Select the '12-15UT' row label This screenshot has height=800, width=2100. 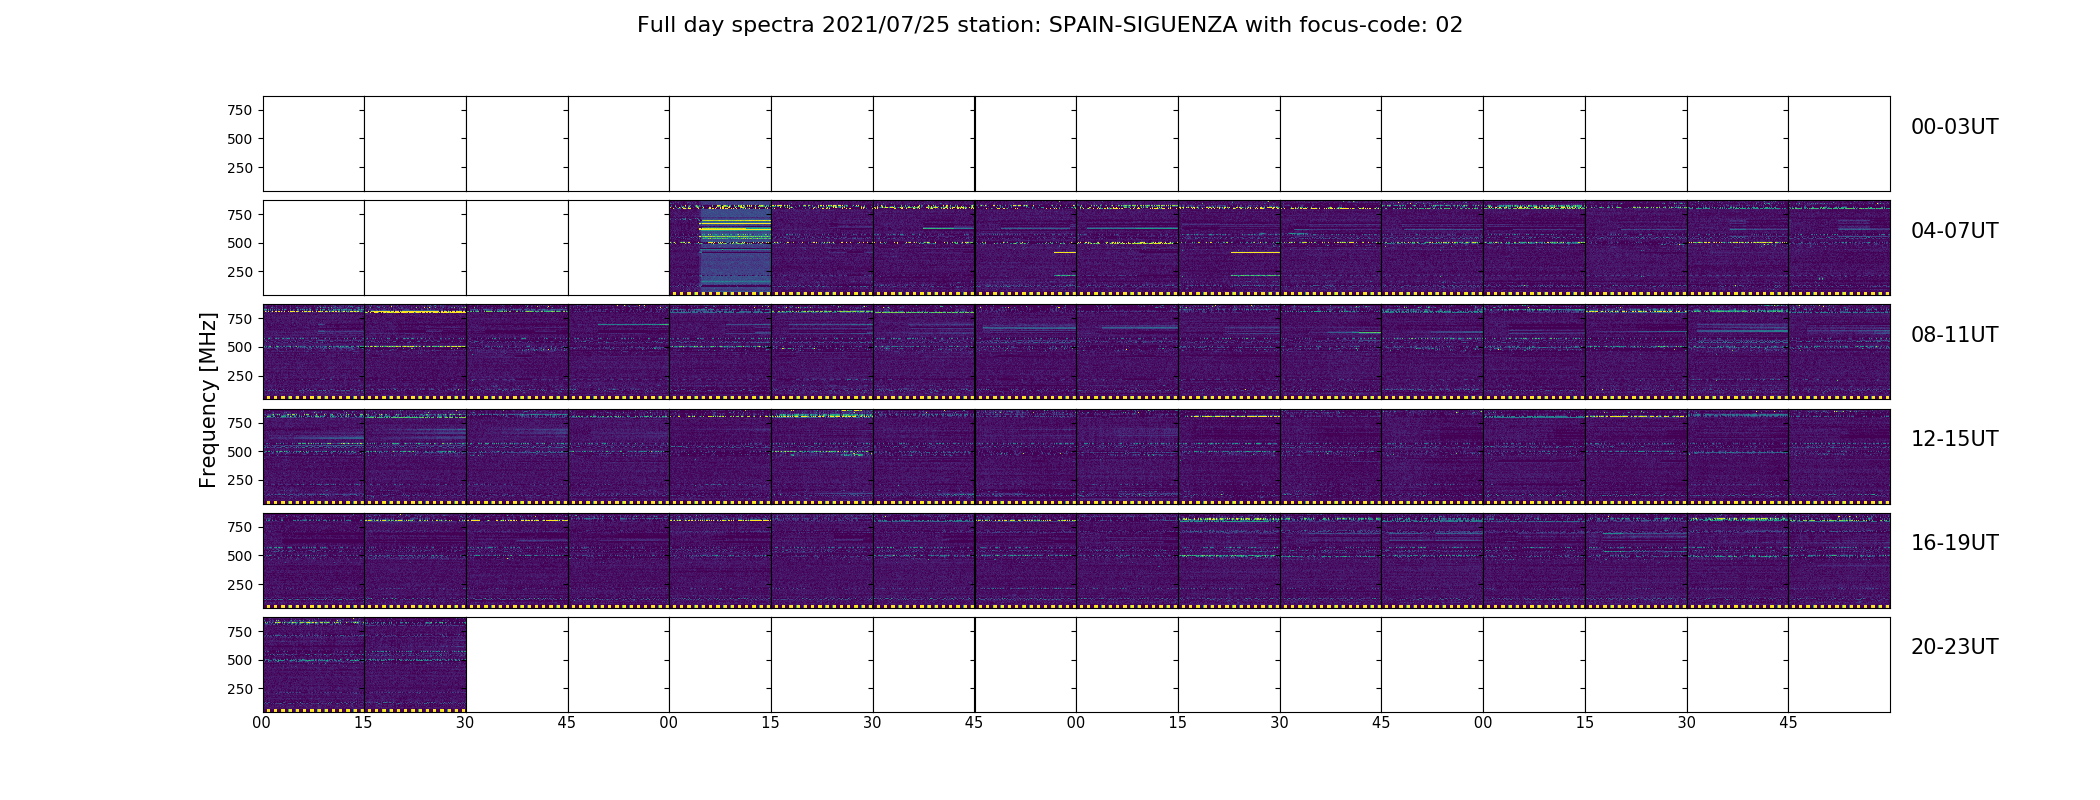[x=1954, y=439]
